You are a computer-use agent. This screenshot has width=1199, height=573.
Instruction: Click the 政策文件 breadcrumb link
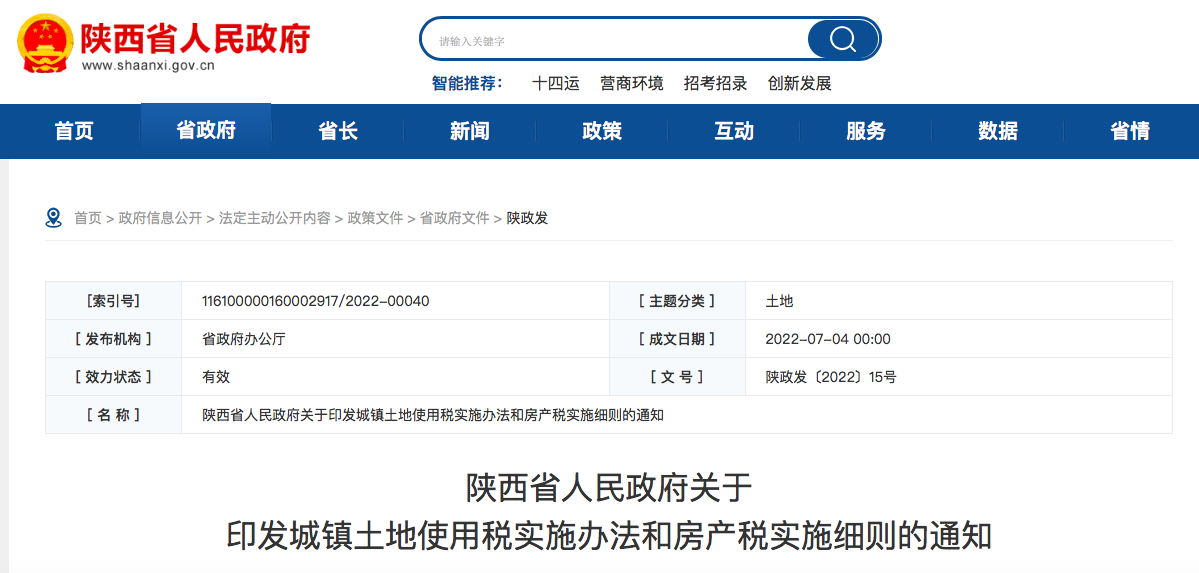pos(375,218)
